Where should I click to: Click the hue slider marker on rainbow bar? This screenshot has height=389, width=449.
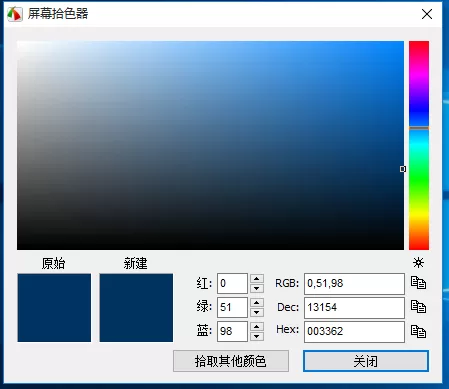pyautogui.click(x=419, y=128)
